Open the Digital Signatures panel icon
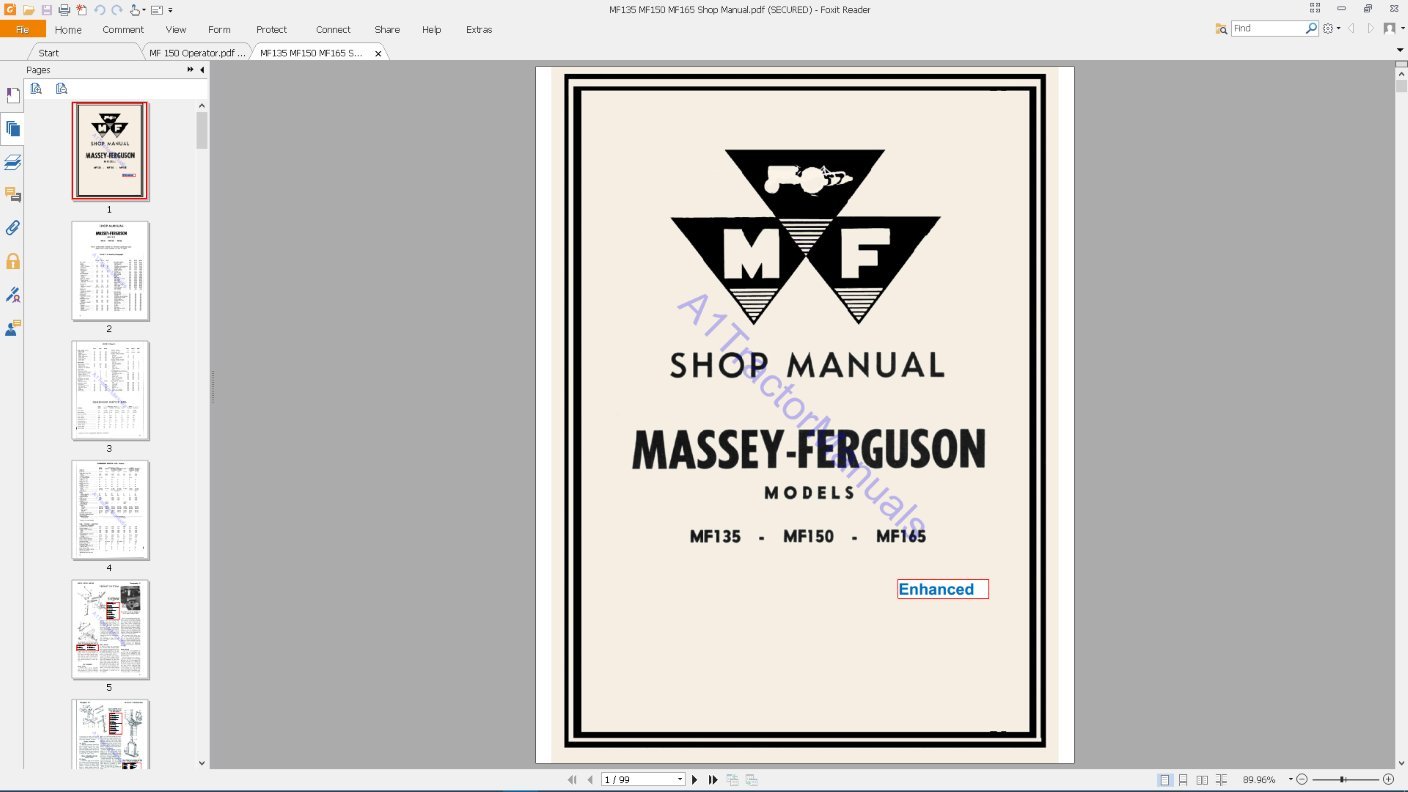The height and width of the screenshot is (792, 1408). [x=12, y=294]
